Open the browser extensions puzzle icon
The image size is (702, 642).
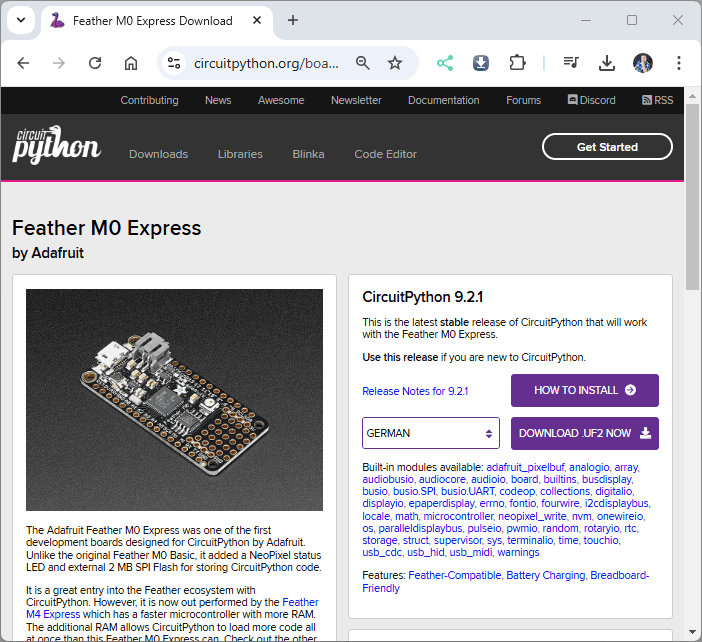point(517,63)
